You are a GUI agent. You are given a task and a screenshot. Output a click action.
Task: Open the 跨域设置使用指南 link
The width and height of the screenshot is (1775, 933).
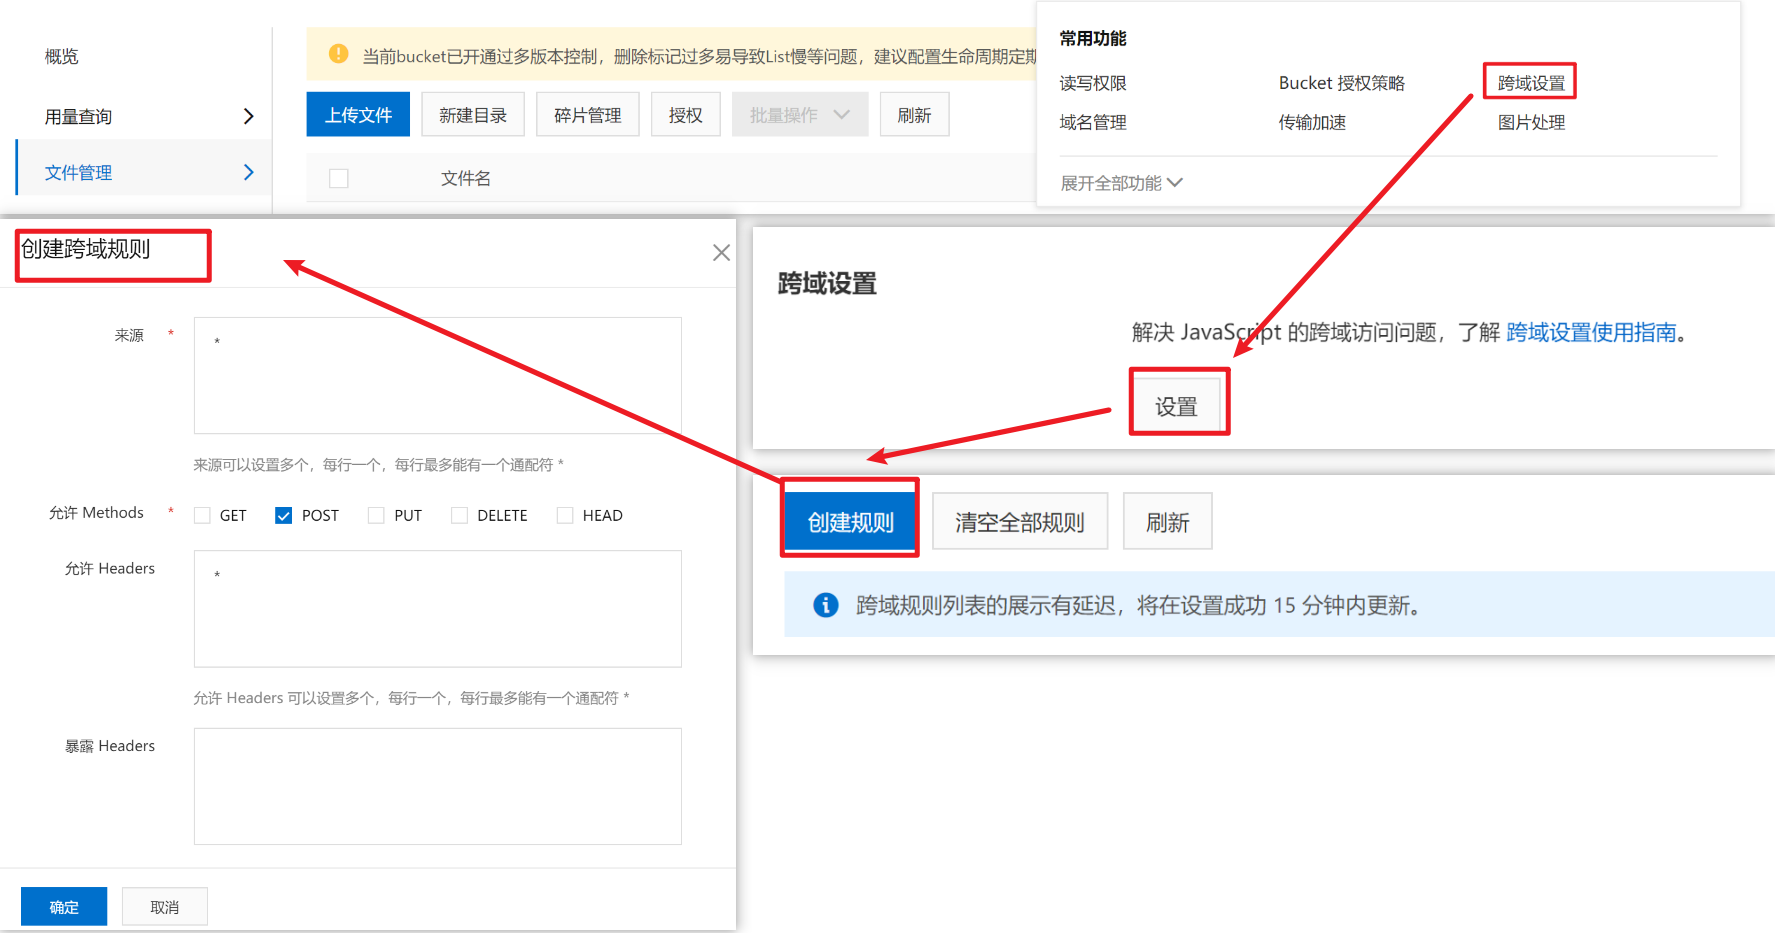click(x=1591, y=332)
